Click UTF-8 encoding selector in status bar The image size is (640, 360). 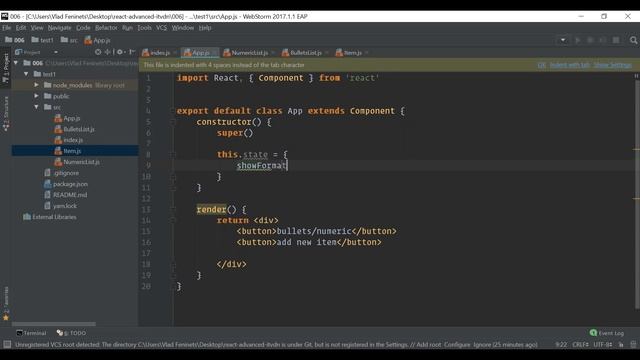(x=603, y=344)
